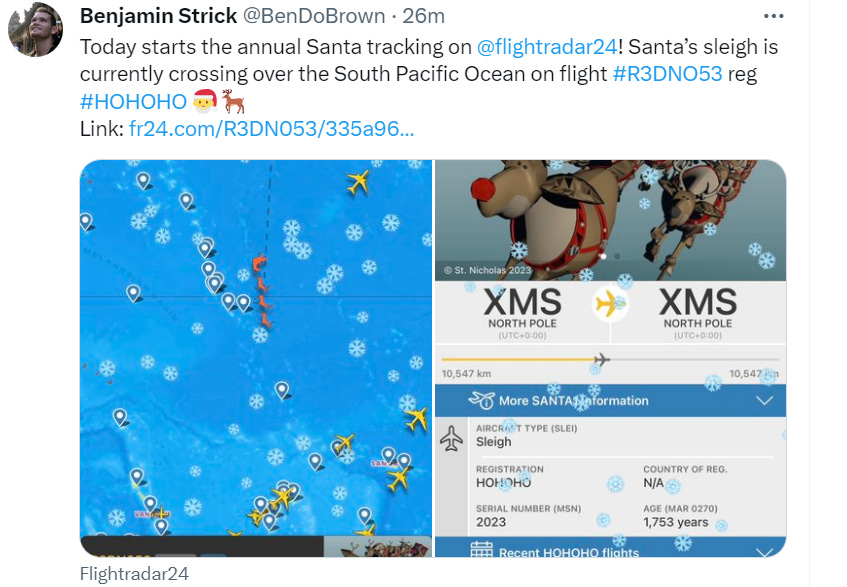Open Benjamin Strick's profile avatar
Viewport: 847px width, 587px height.
[x=36, y=29]
